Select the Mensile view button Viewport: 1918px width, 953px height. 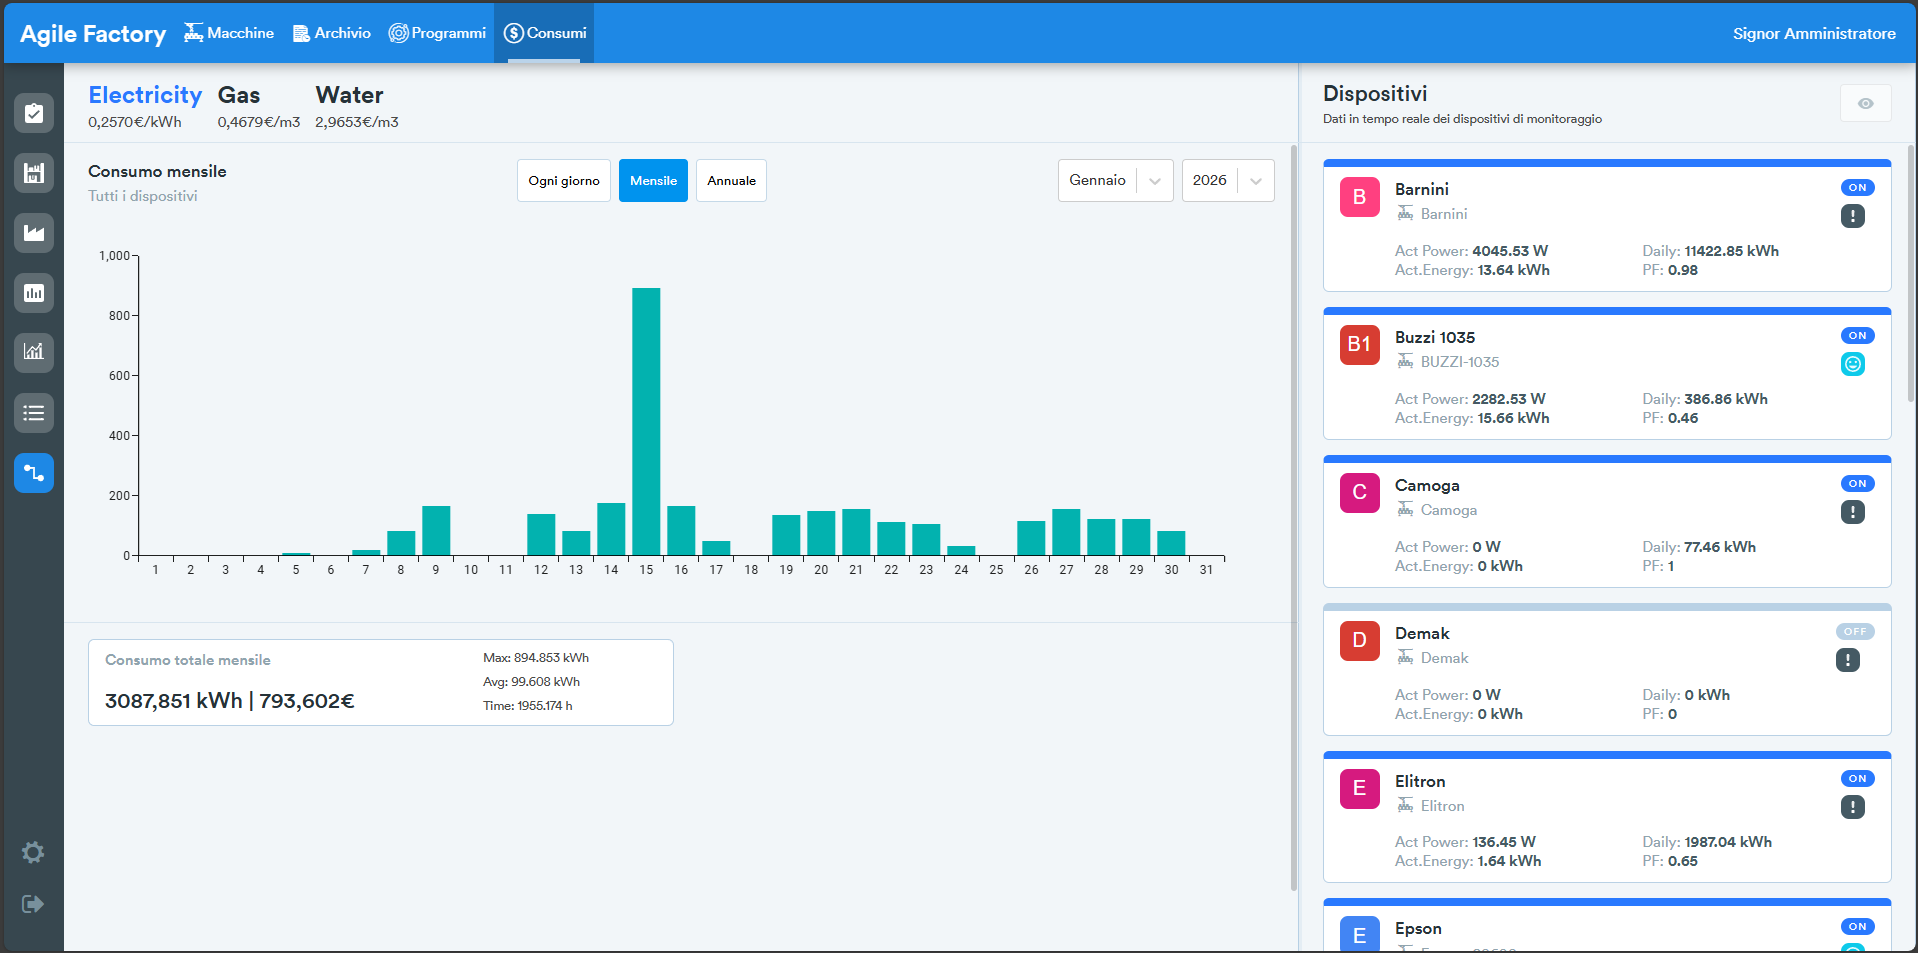(x=653, y=181)
